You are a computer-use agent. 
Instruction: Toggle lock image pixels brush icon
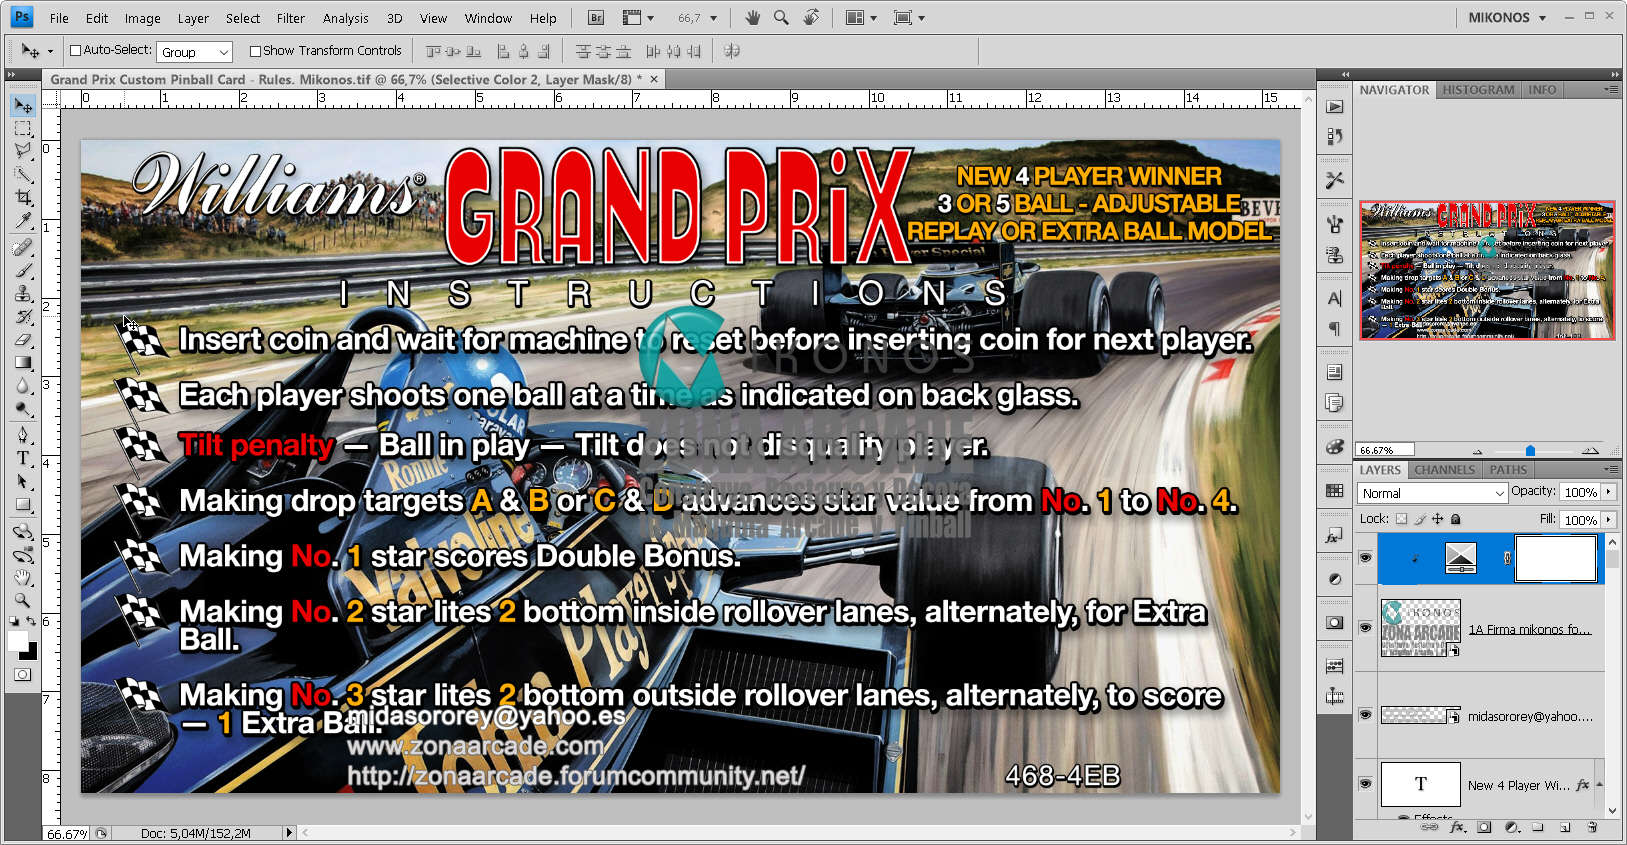(1420, 519)
